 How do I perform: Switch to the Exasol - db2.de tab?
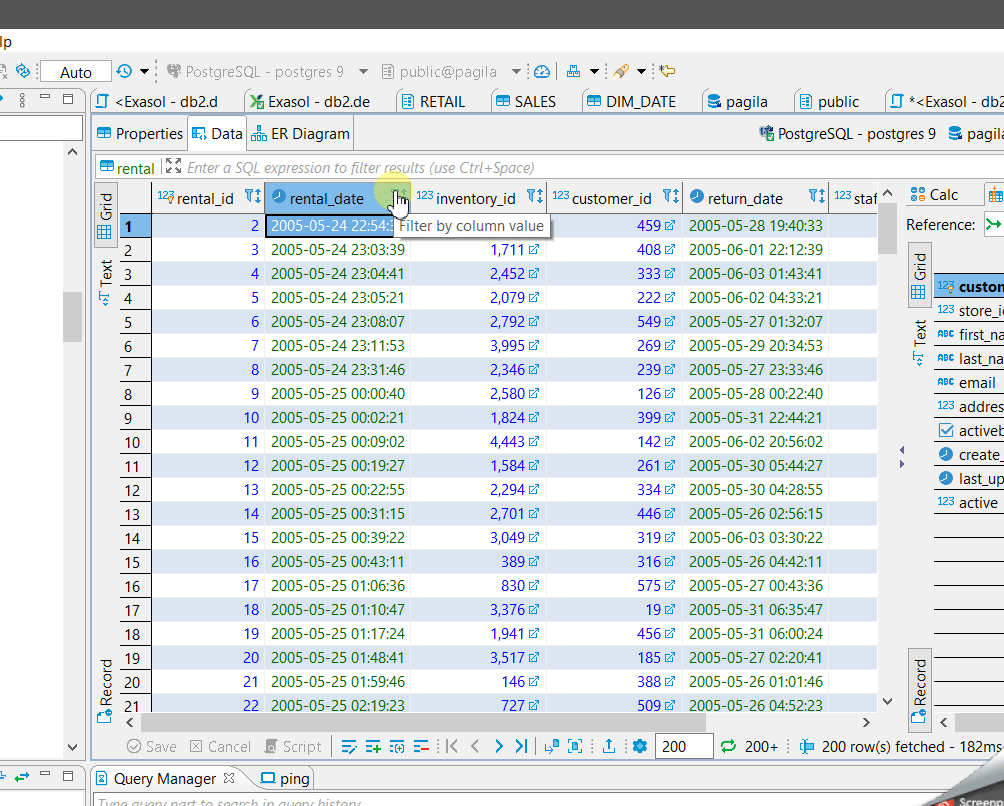tap(310, 102)
